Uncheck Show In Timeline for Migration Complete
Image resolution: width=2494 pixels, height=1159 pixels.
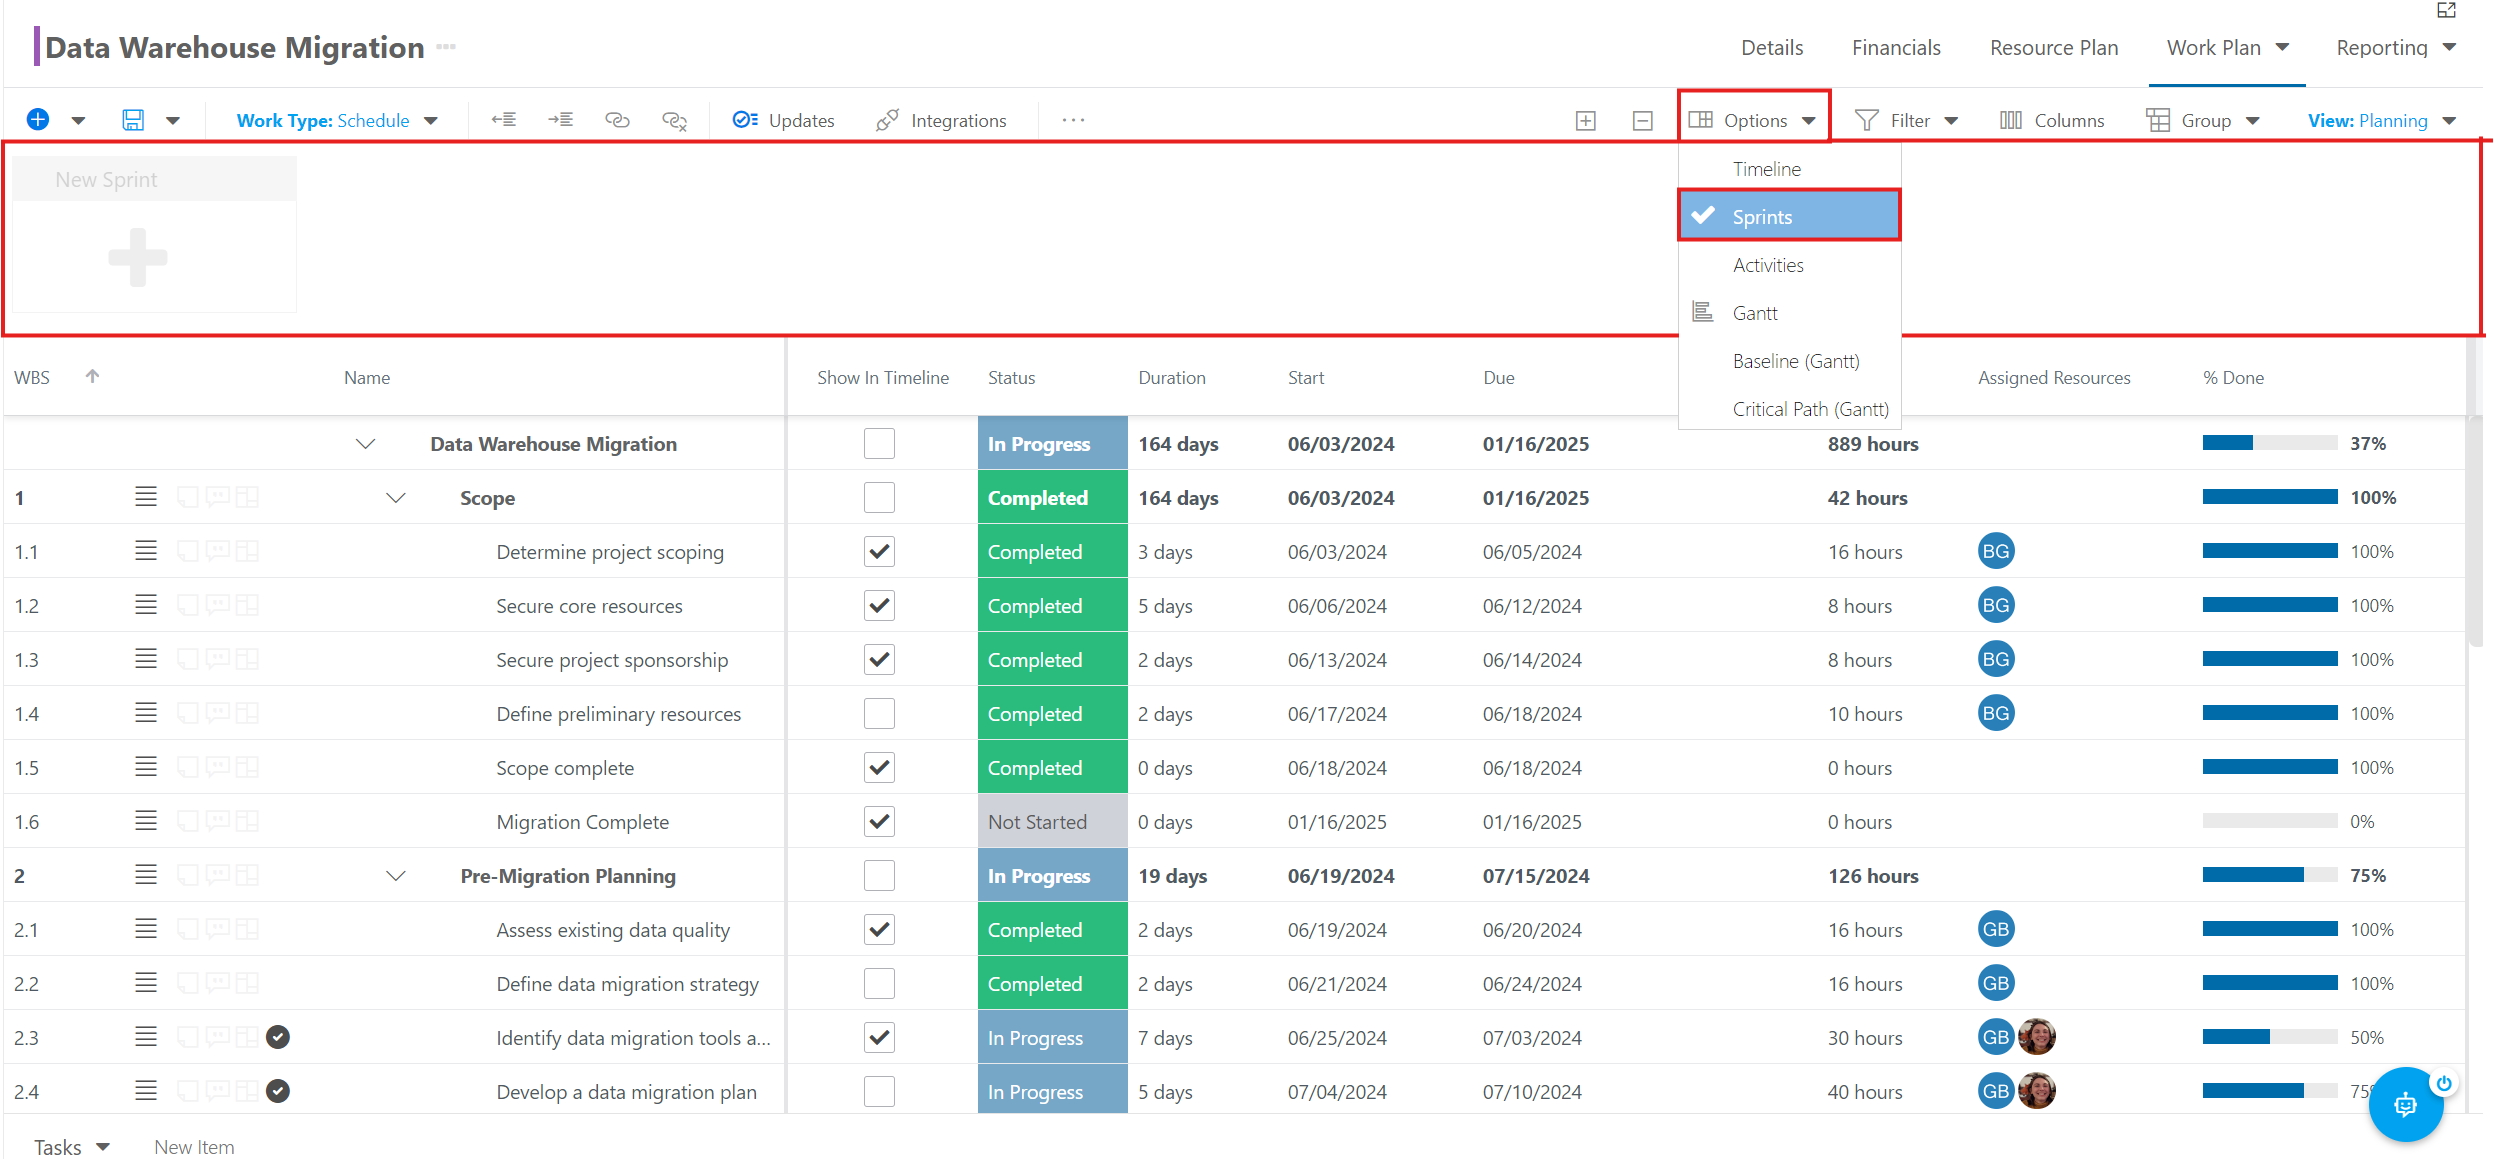879,822
